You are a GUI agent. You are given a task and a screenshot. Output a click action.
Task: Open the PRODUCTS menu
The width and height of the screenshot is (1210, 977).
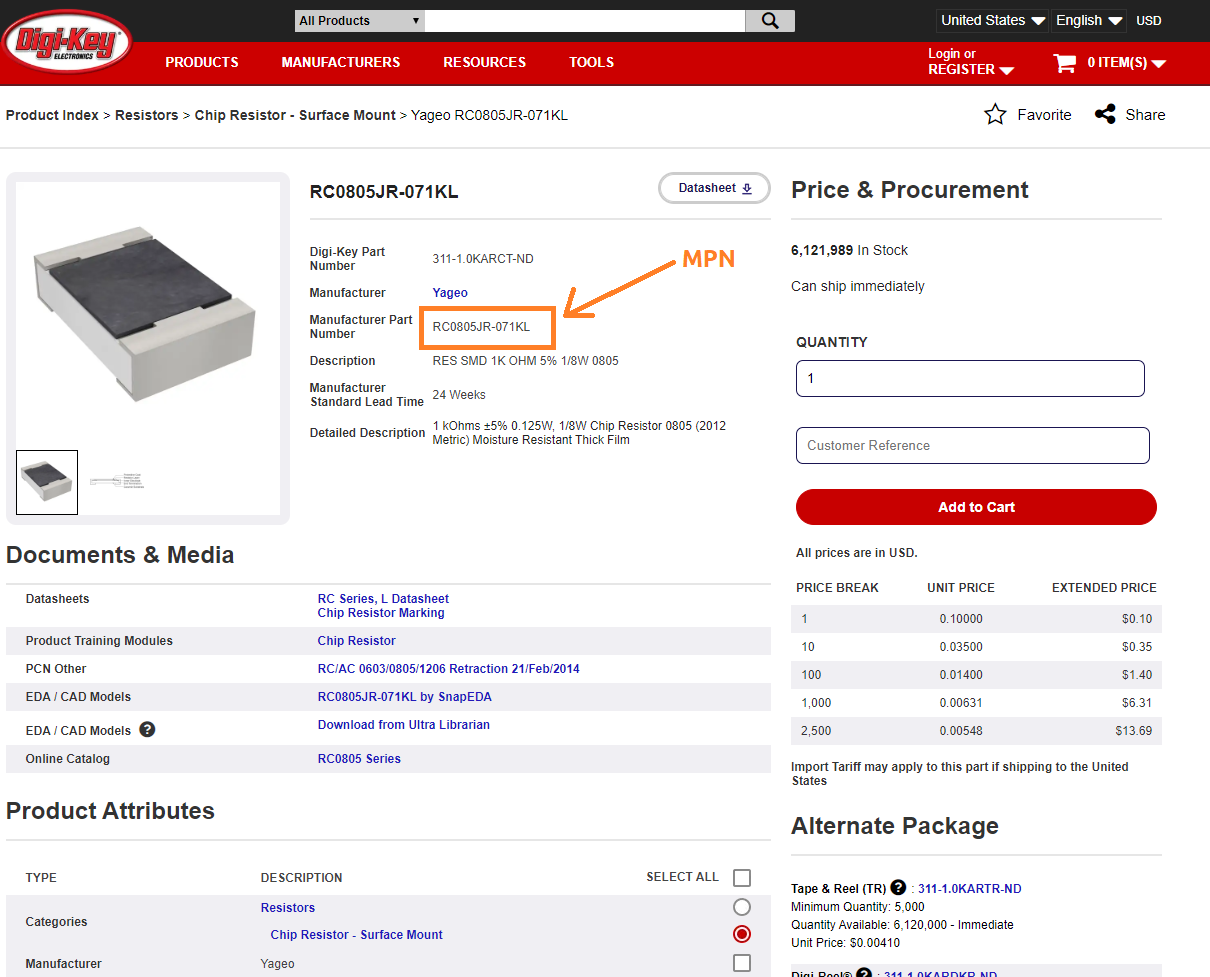[202, 62]
